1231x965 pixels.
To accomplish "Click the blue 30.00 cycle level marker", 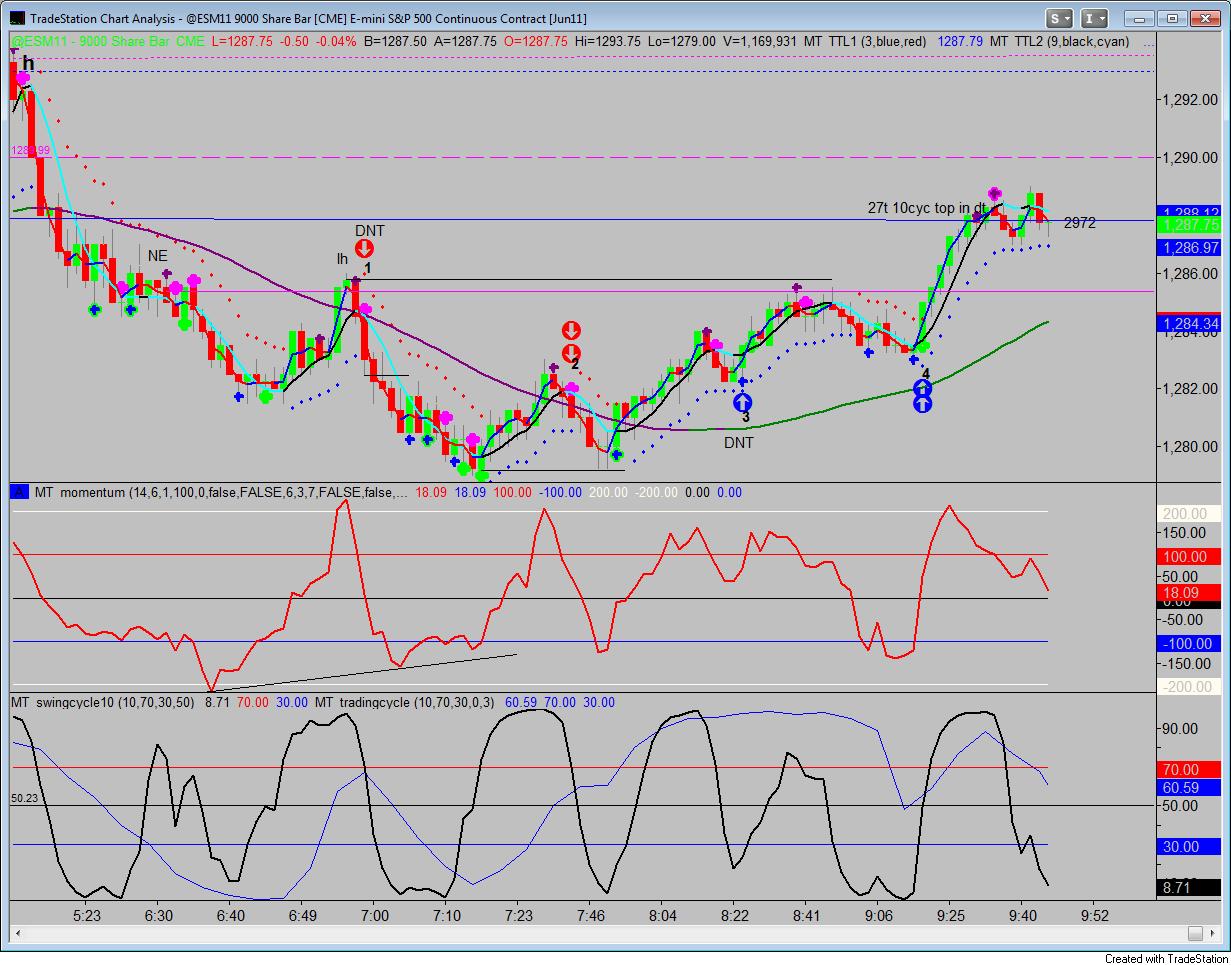I will 1188,846.
